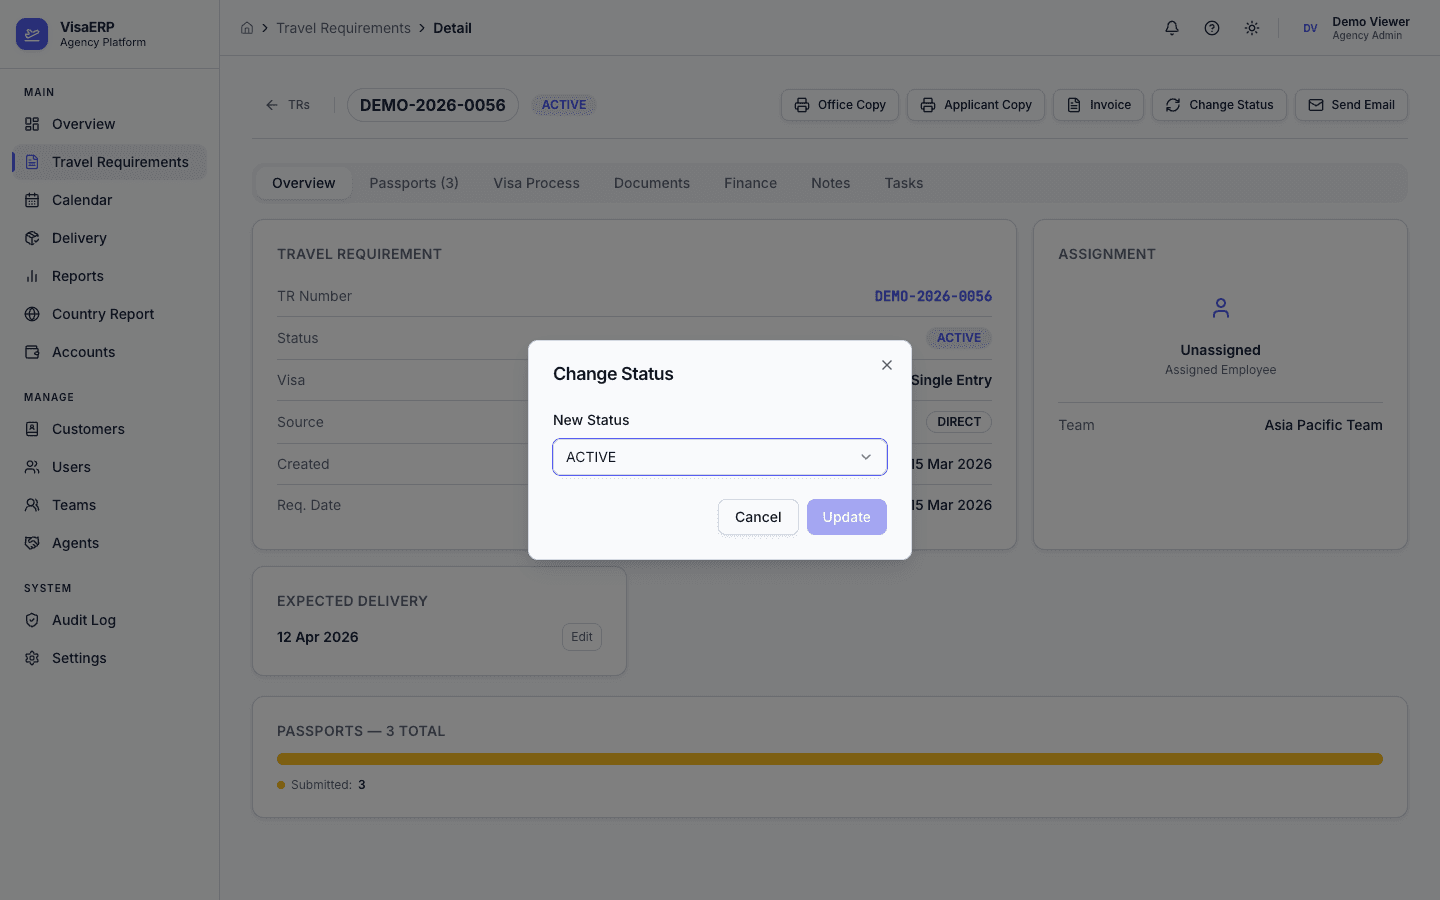Click Edit next to Expected Delivery date
The height and width of the screenshot is (900, 1440).
(x=581, y=637)
